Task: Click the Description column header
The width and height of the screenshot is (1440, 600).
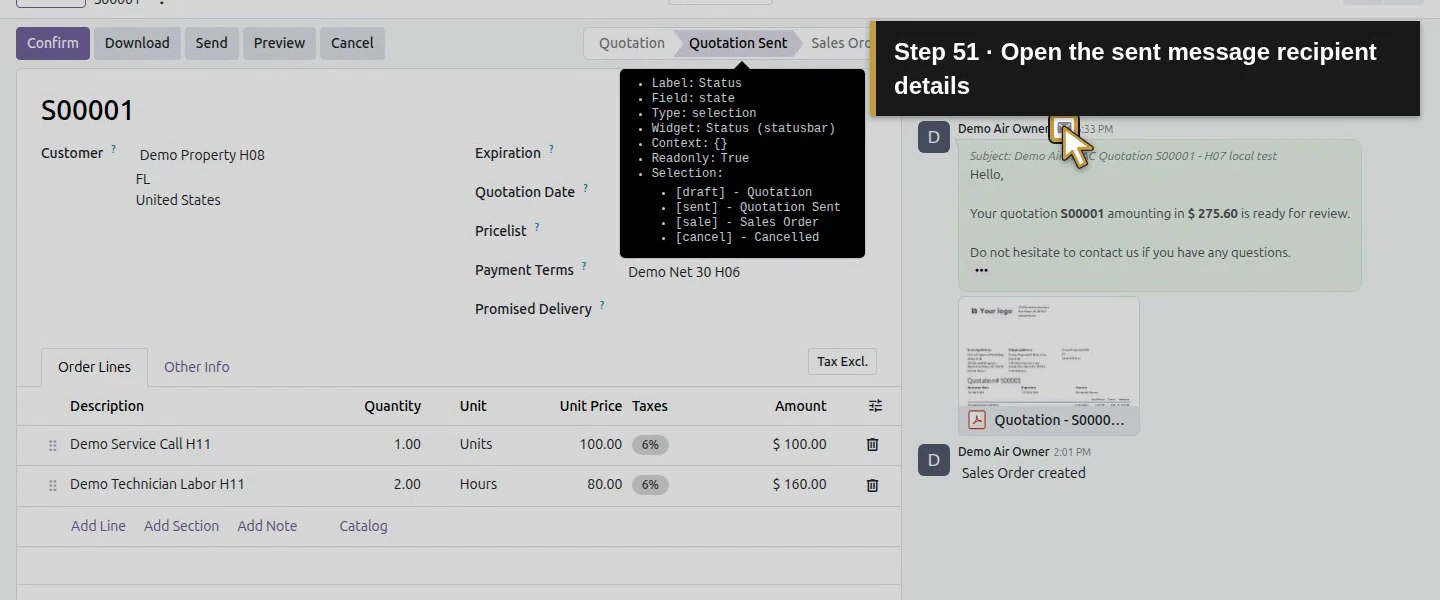Action: (107, 406)
